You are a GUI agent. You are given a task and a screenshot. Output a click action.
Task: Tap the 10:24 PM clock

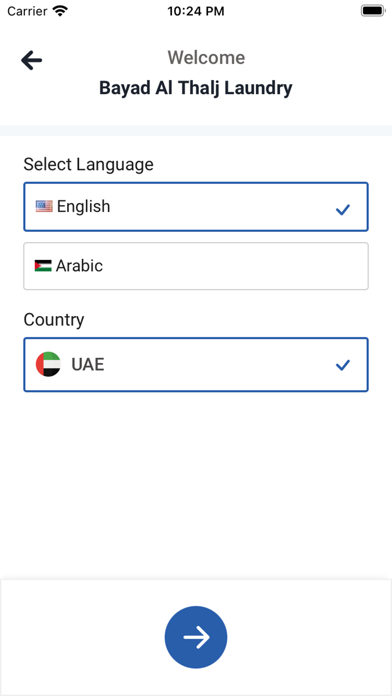(196, 11)
